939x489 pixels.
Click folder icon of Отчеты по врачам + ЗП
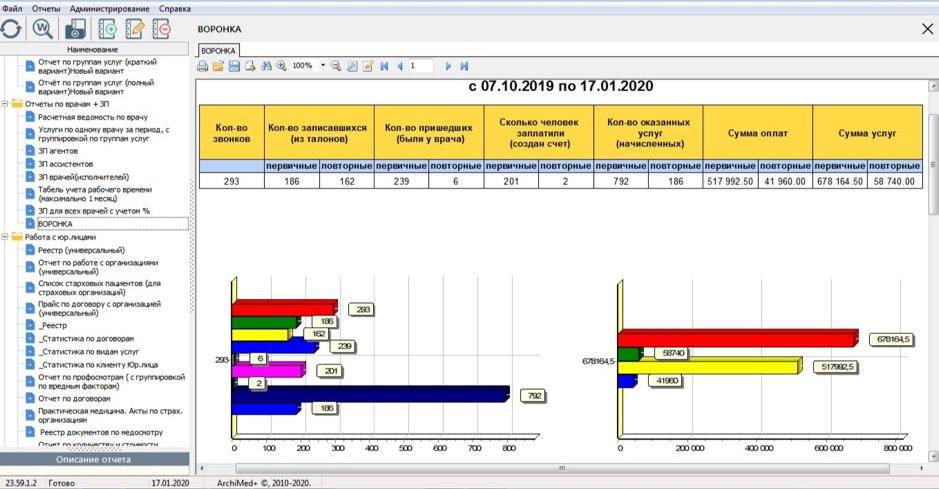[x=17, y=104]
